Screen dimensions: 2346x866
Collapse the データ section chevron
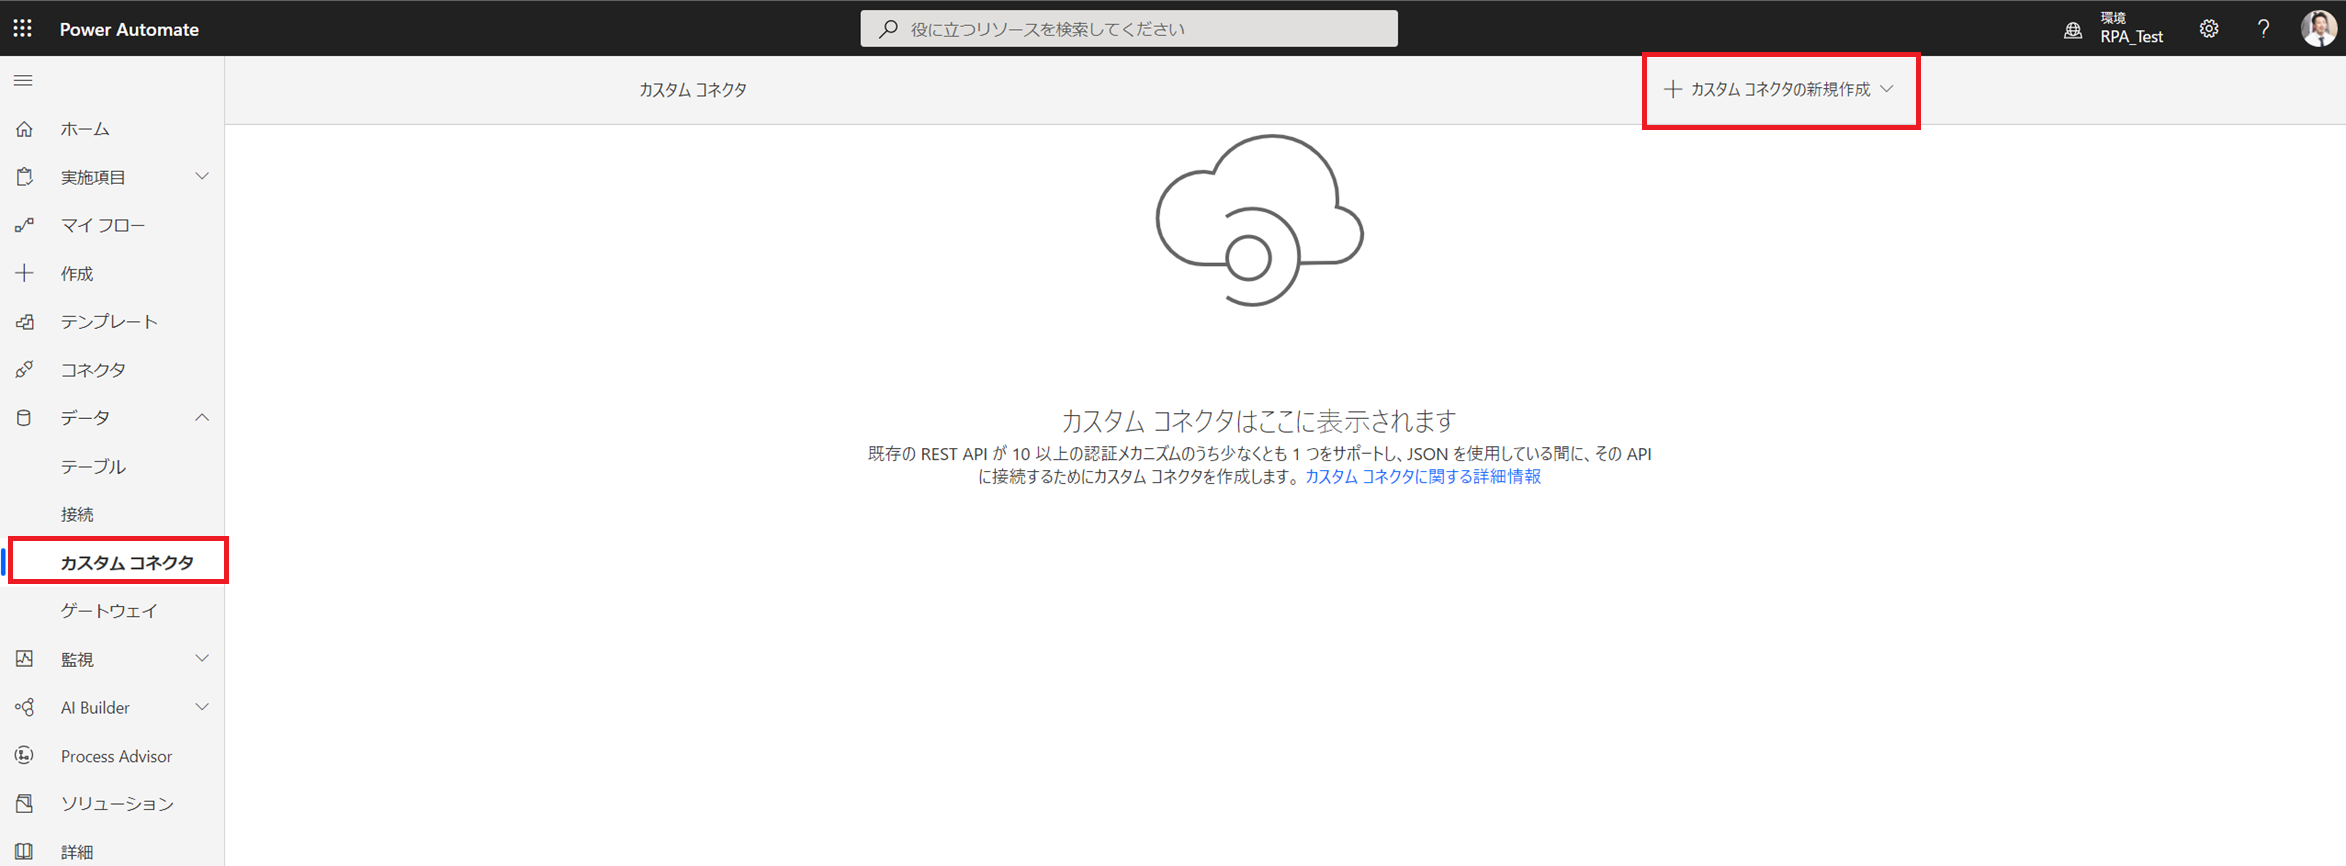click(x=202, y=417)
